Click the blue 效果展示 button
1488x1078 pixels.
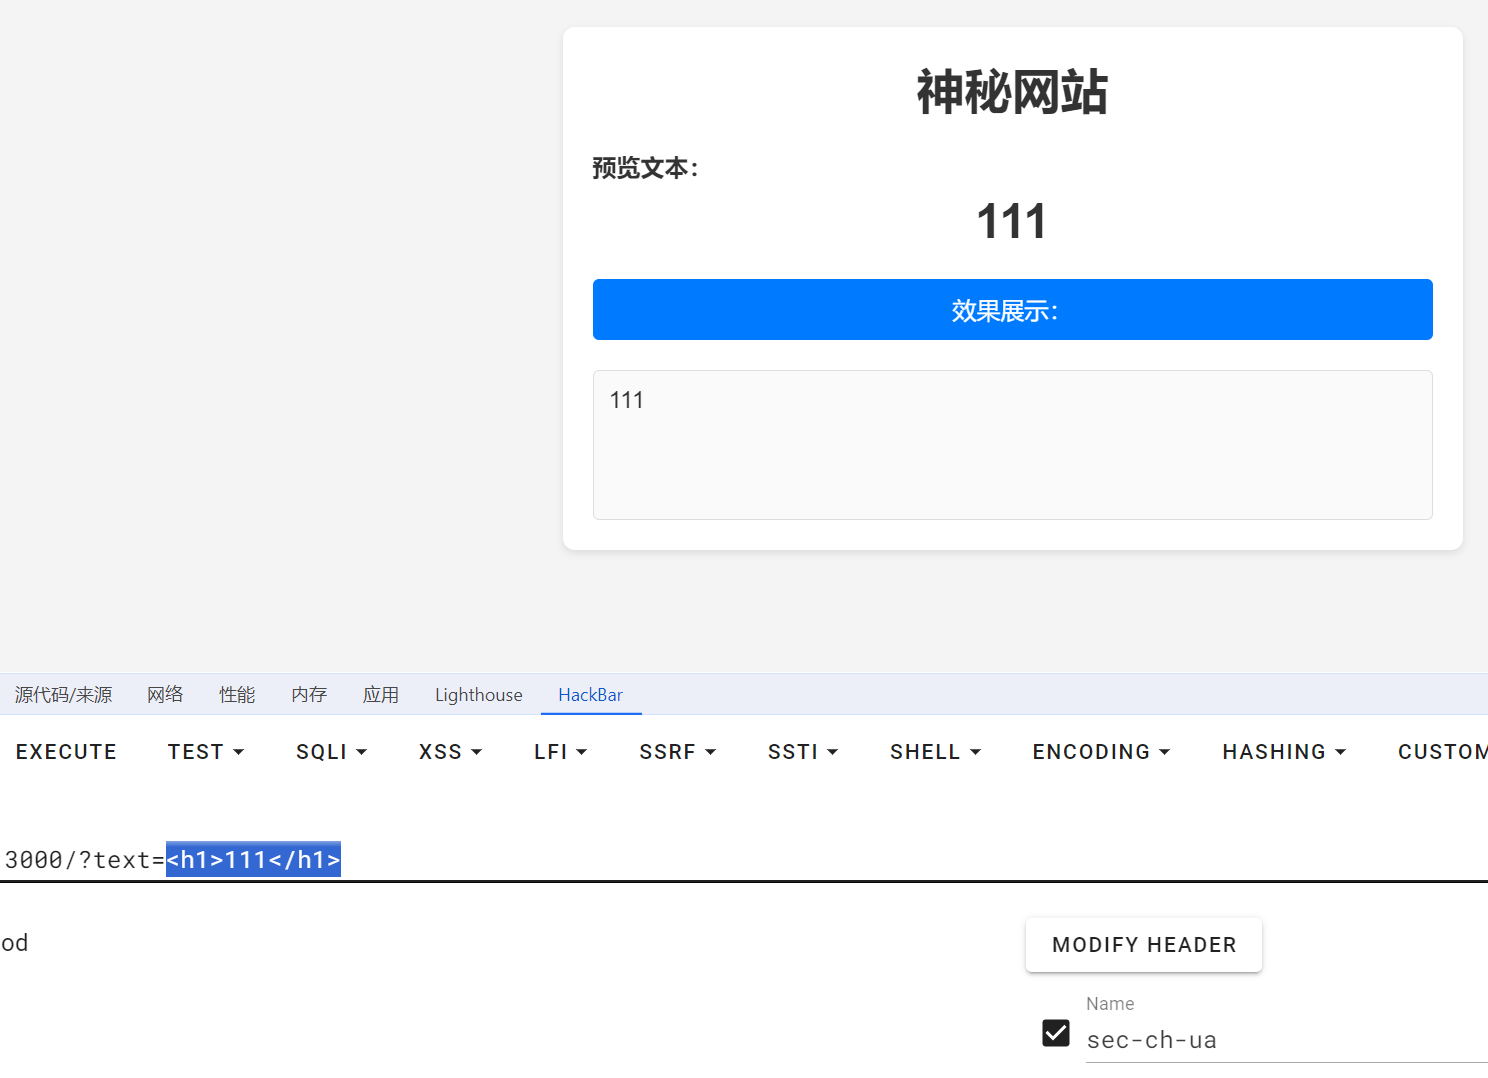click(x=1013, y=310)
